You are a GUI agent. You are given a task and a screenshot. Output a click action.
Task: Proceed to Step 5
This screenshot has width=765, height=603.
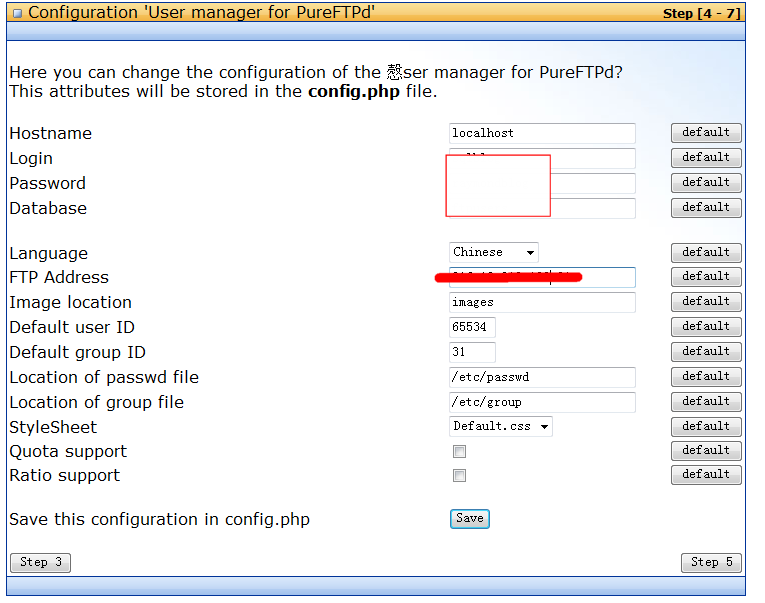pyautogui.click(x=711, y=563)
